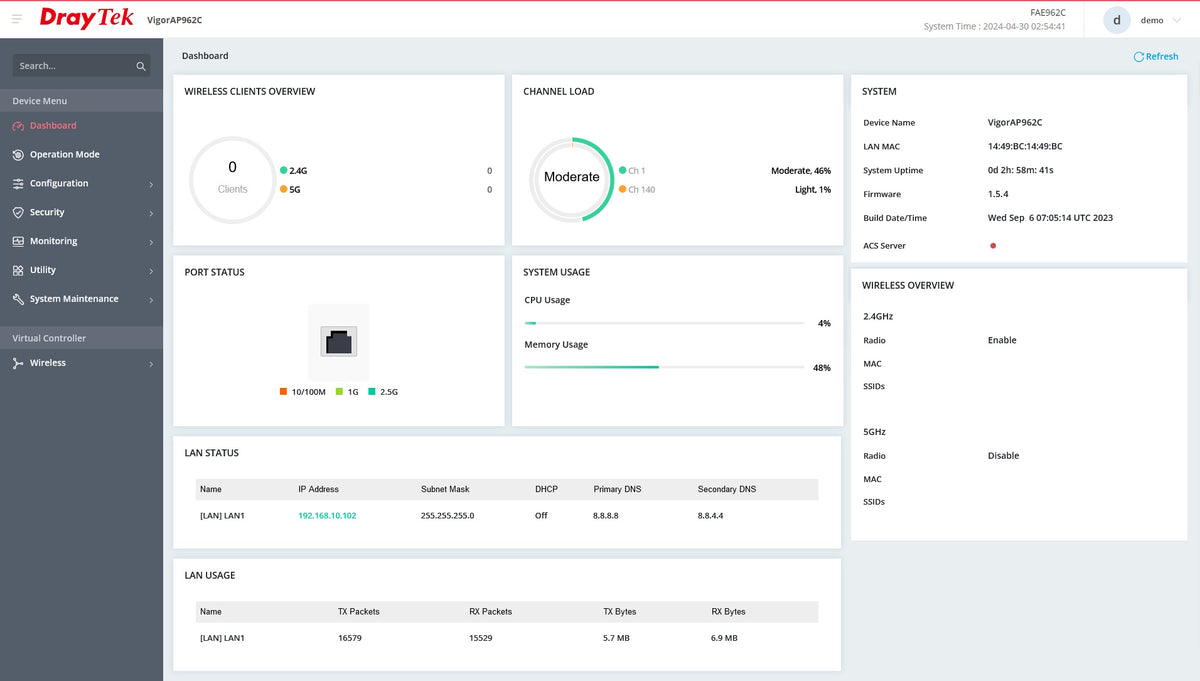Expand the Utility submenu chevron
The height and width of the screenshot is (681, 1200).
pos(151,271)
